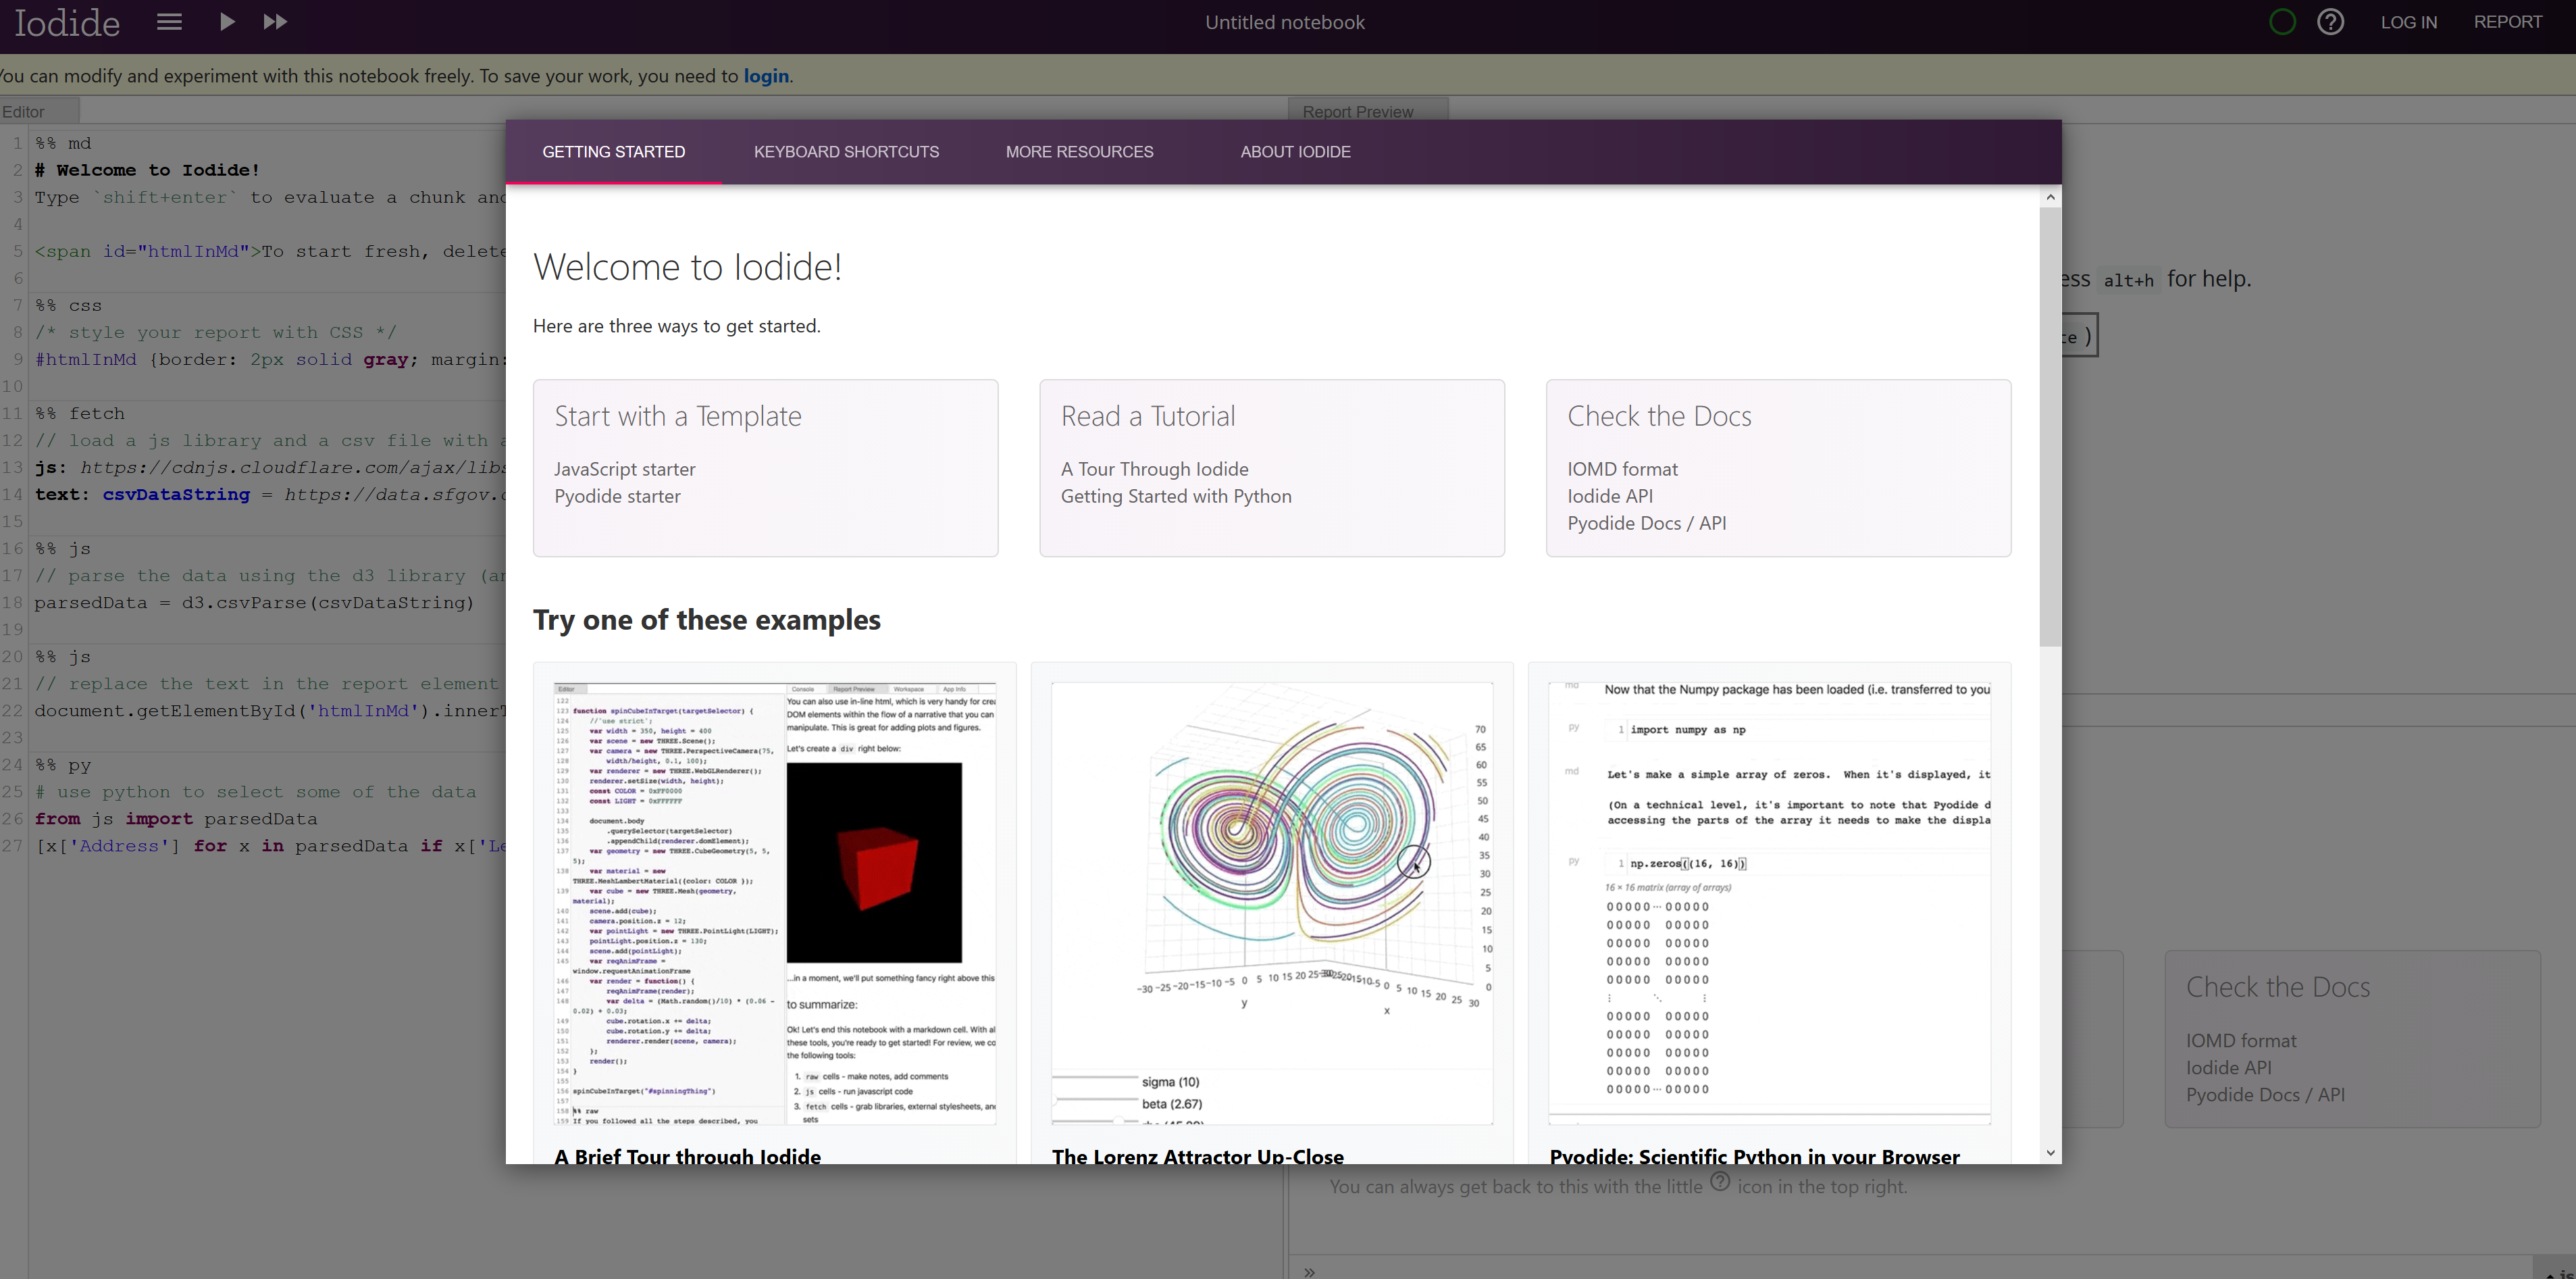Click the dialog scrollbar down arrow
This screenshot has width=2576, height=1279.
[x=2051, y=1153]
